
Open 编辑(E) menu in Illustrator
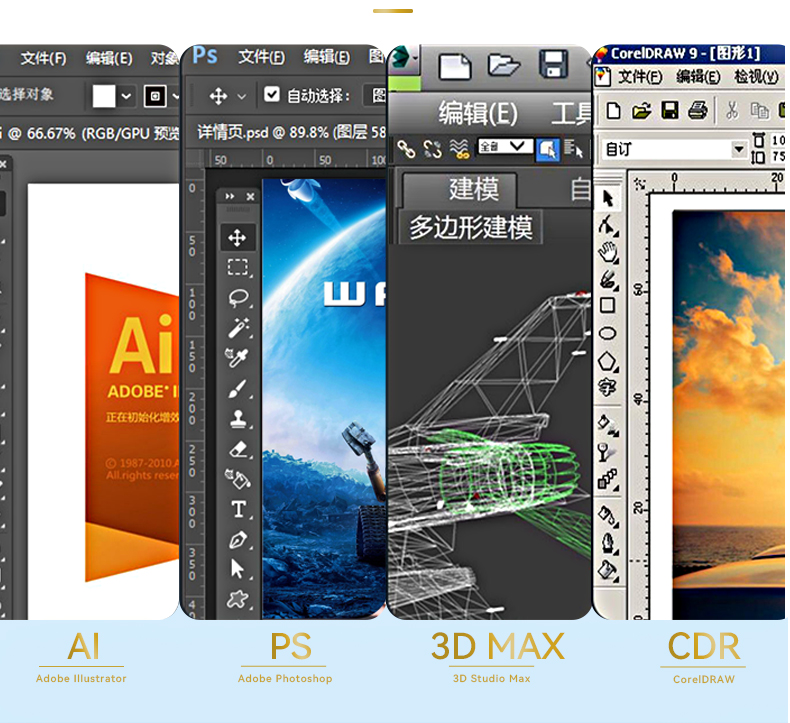click(109, 59)
